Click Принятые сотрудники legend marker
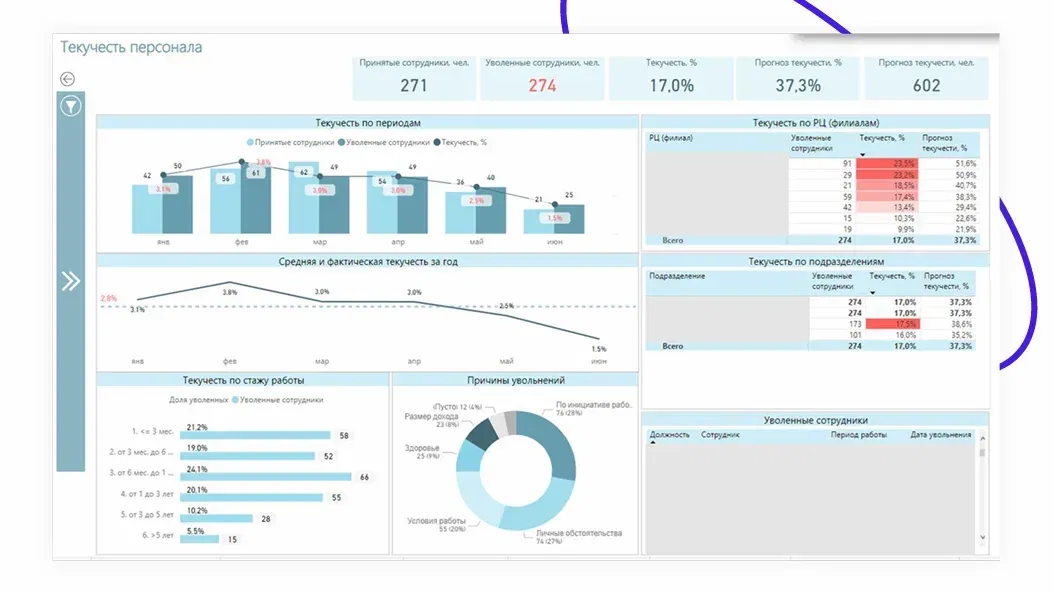1053x593 pixels. [x=249, y=143]
